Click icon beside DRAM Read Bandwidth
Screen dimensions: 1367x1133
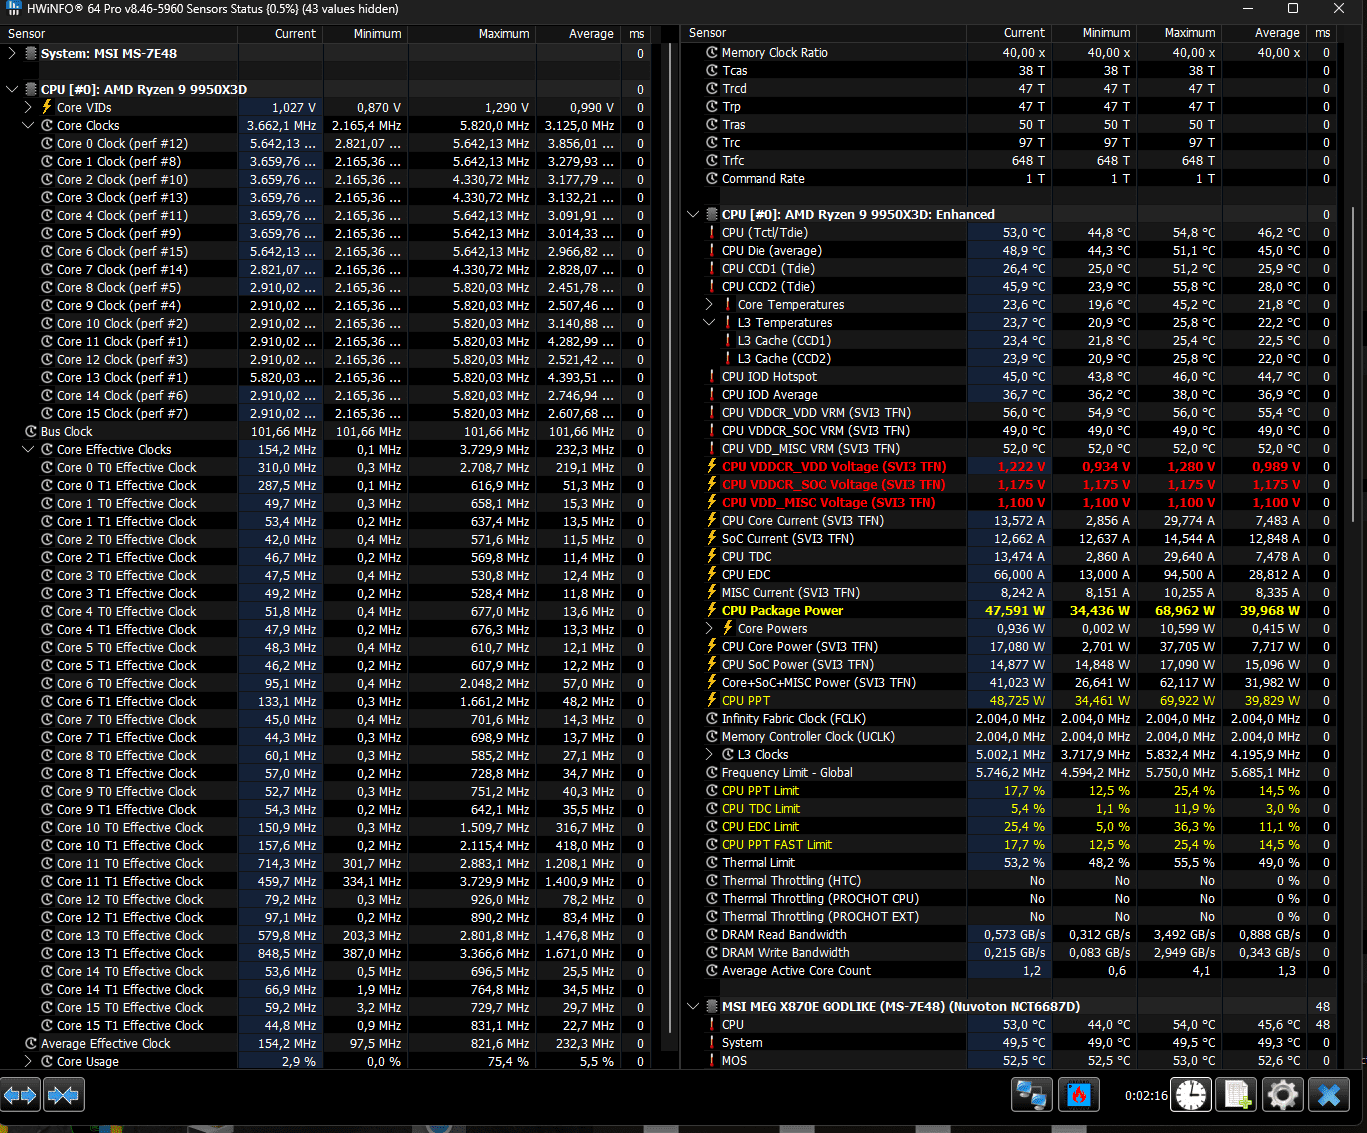click(x=712, y=934)
